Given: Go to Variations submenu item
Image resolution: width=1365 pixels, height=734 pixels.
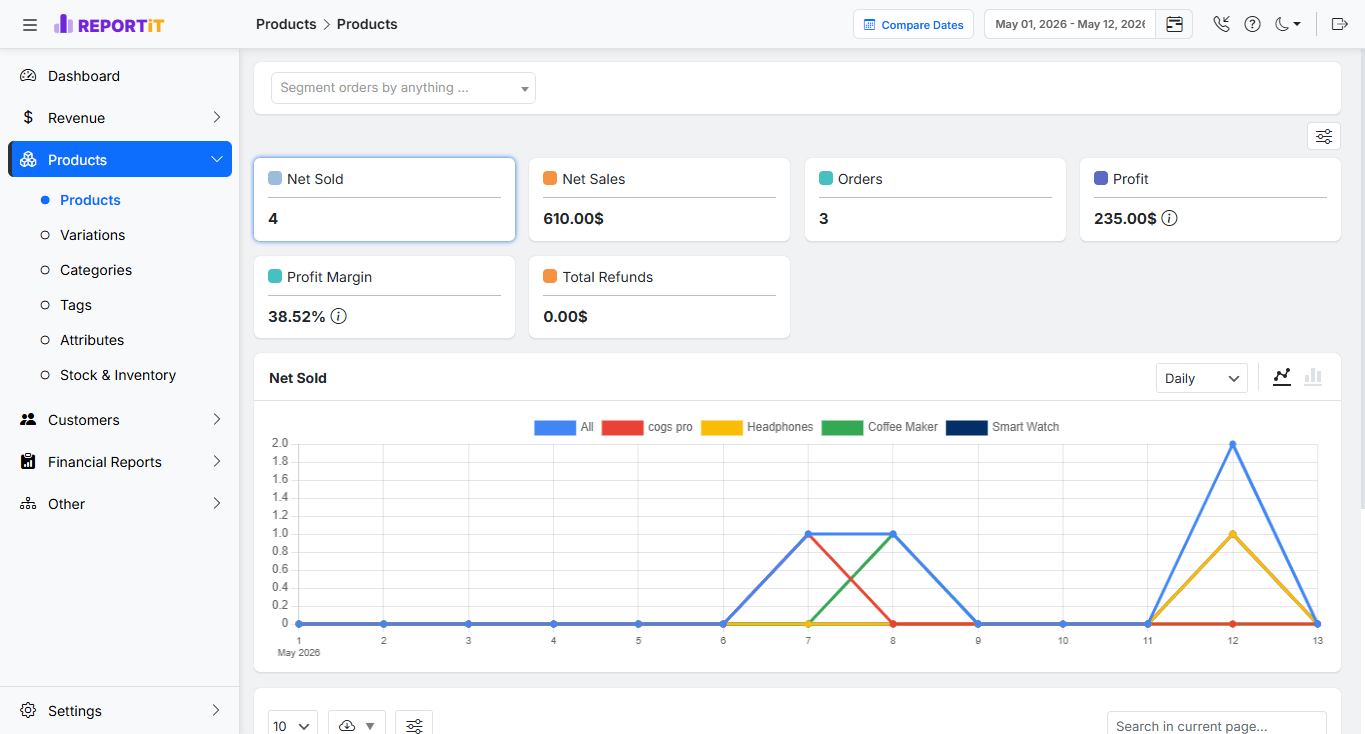Looking at the screenshot, I should tap(92, 235).
